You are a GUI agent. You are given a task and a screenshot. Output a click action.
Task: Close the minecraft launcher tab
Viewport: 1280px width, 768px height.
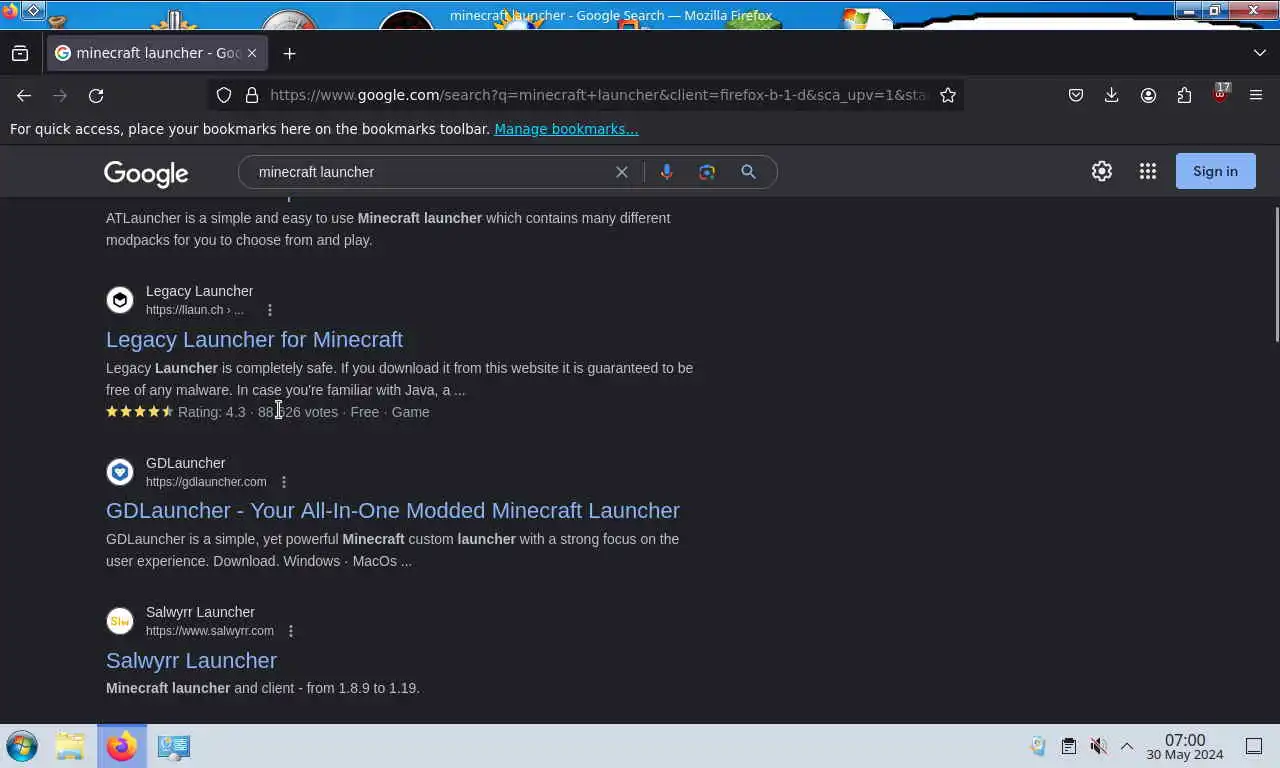click(x=252, y=53)
